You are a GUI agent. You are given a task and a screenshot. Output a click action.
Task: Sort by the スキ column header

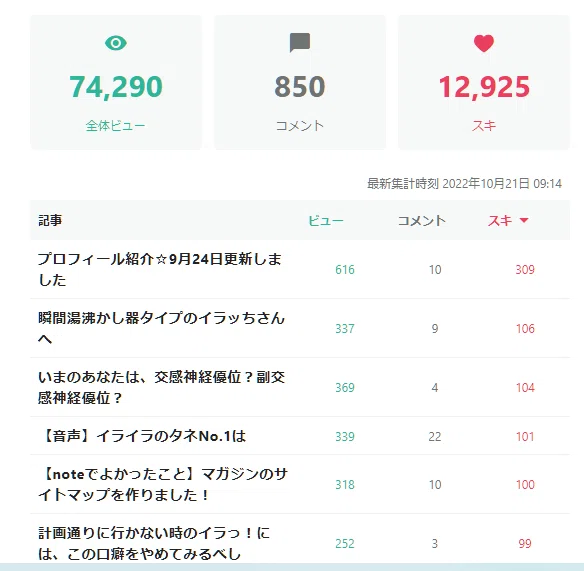click(500, 221)
